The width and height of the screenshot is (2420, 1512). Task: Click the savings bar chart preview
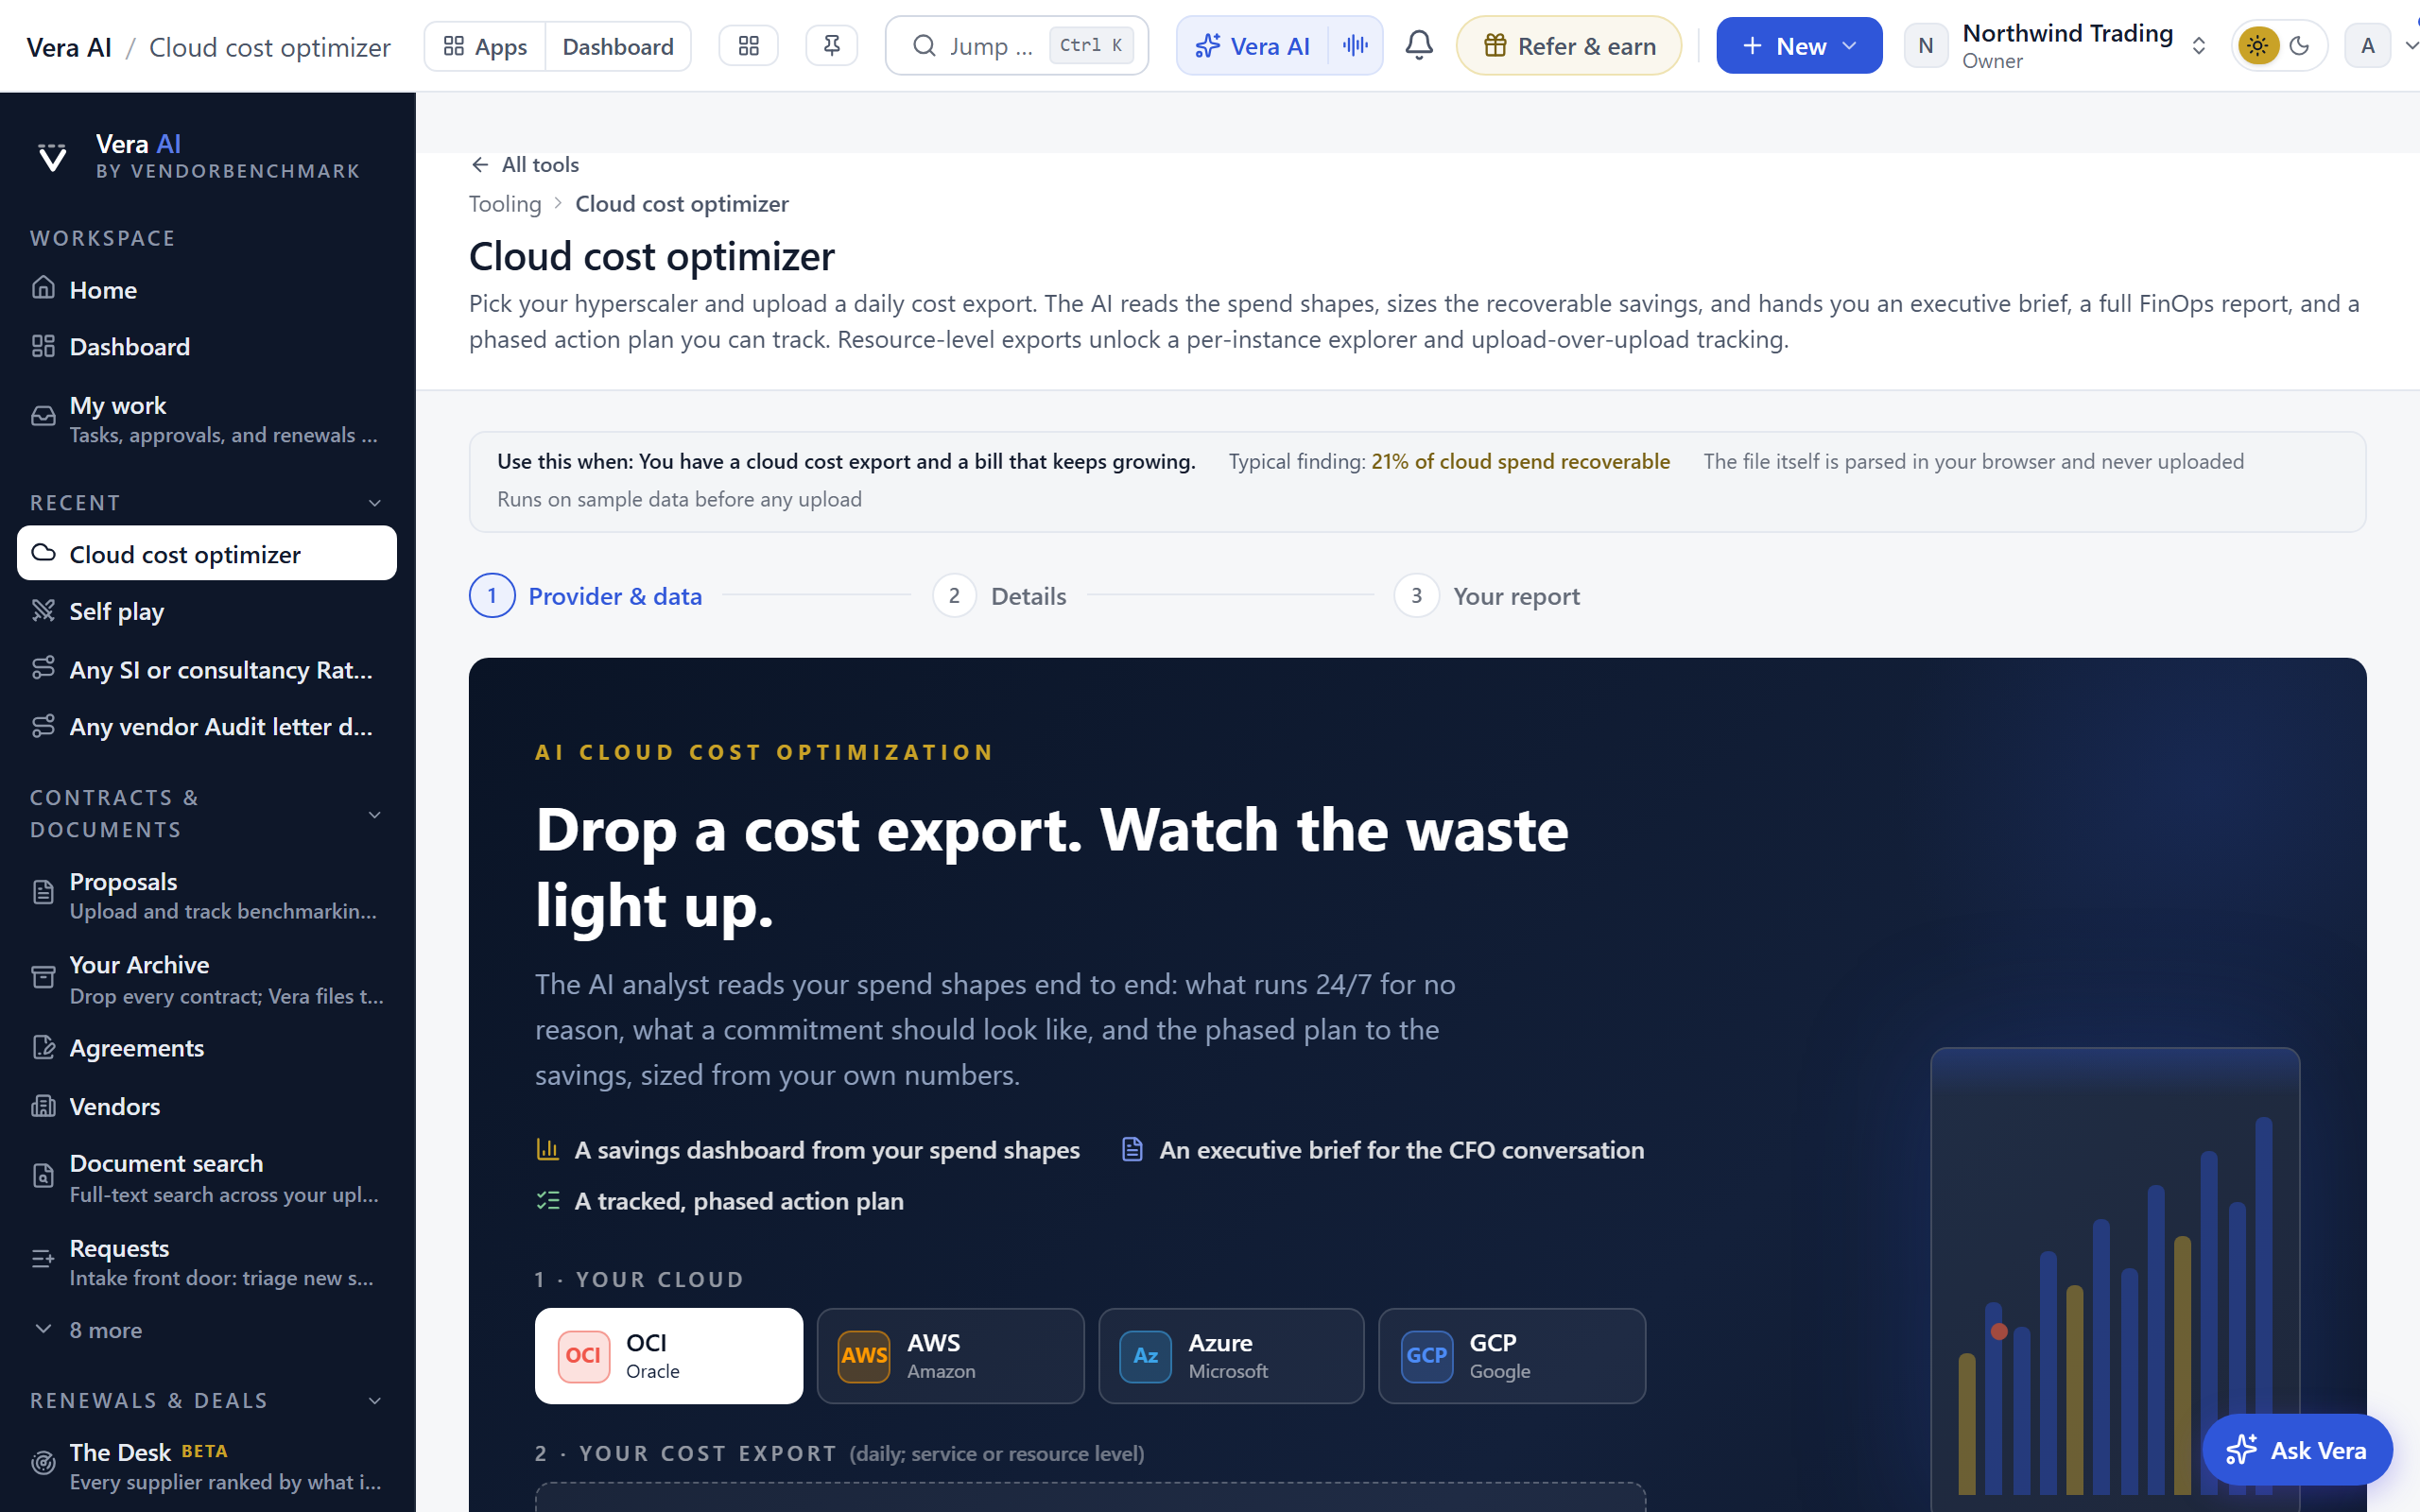[2115, 1280]
